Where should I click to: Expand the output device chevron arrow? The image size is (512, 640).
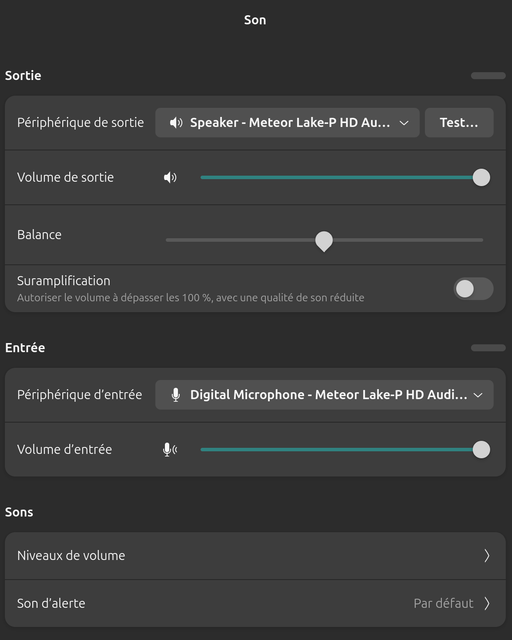coord(404,123)
